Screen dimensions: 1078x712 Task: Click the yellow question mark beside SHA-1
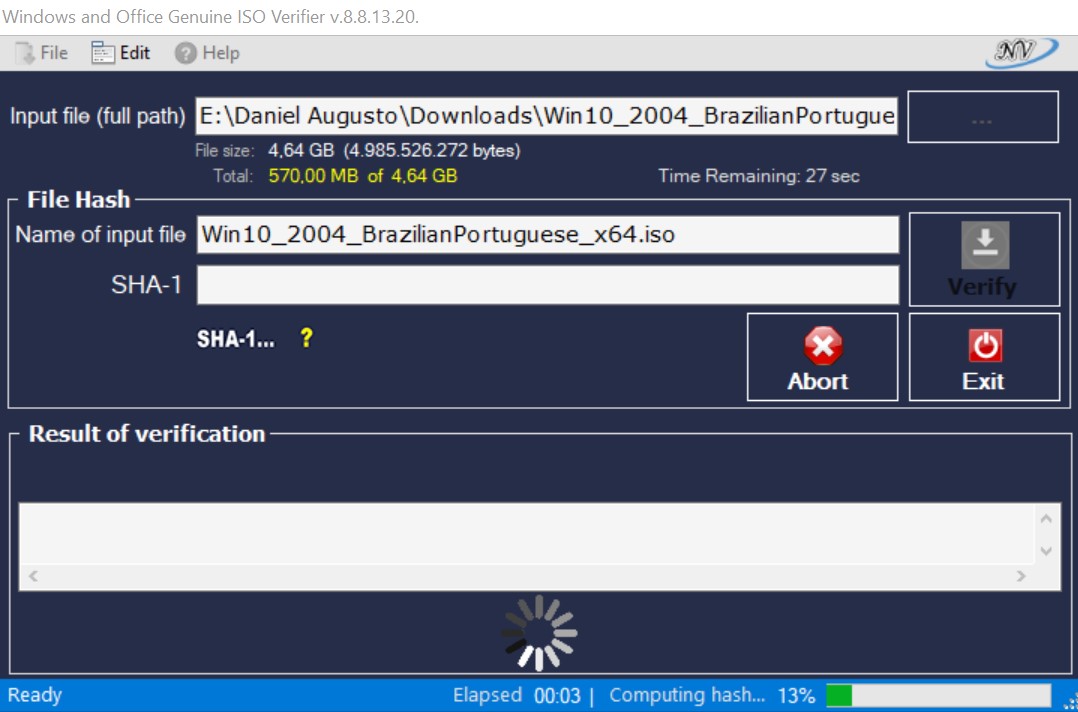(305, 338)
